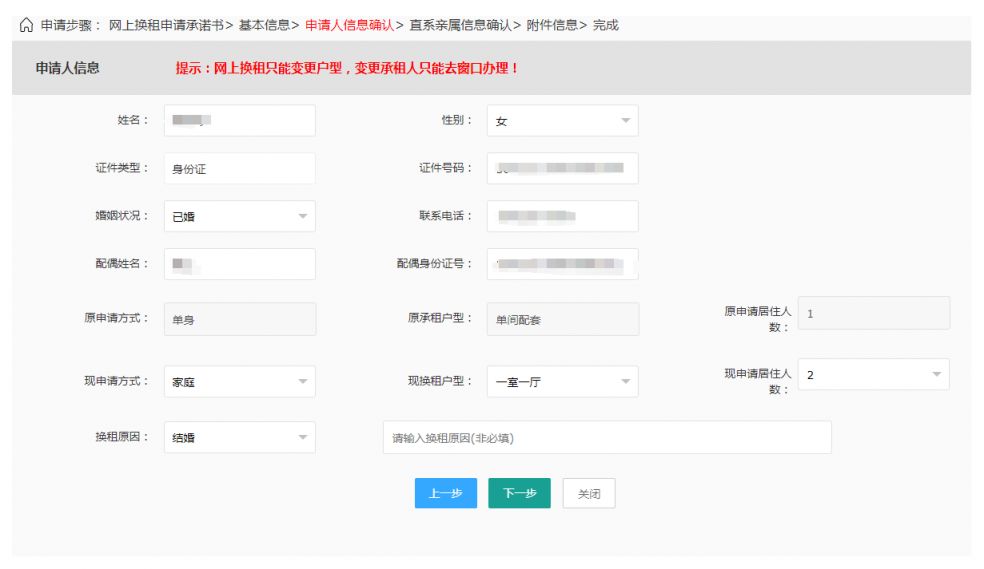This screenshot has height=569, width=984.
Task: Open the 现申请方式 dropdown showing 家庭
Action: click(x=239, y=381)
